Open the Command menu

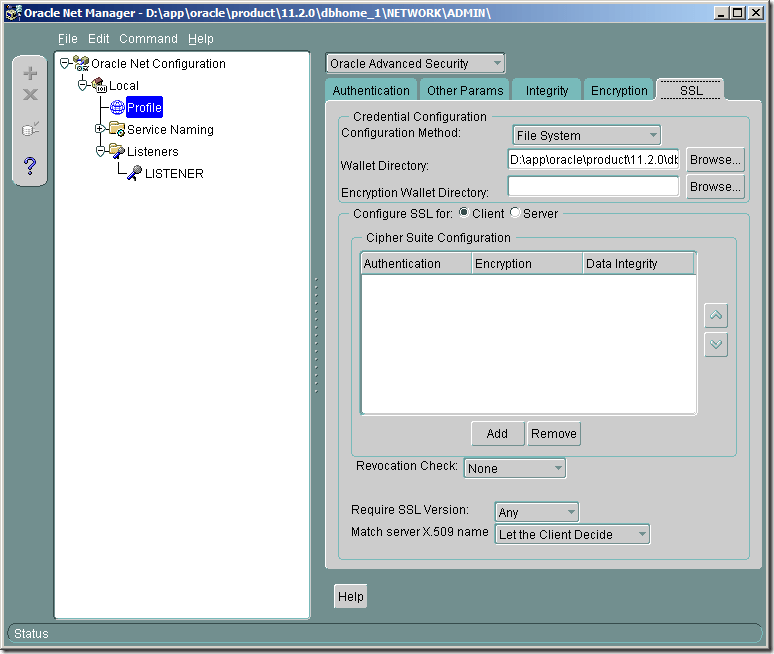coord(148,39)
